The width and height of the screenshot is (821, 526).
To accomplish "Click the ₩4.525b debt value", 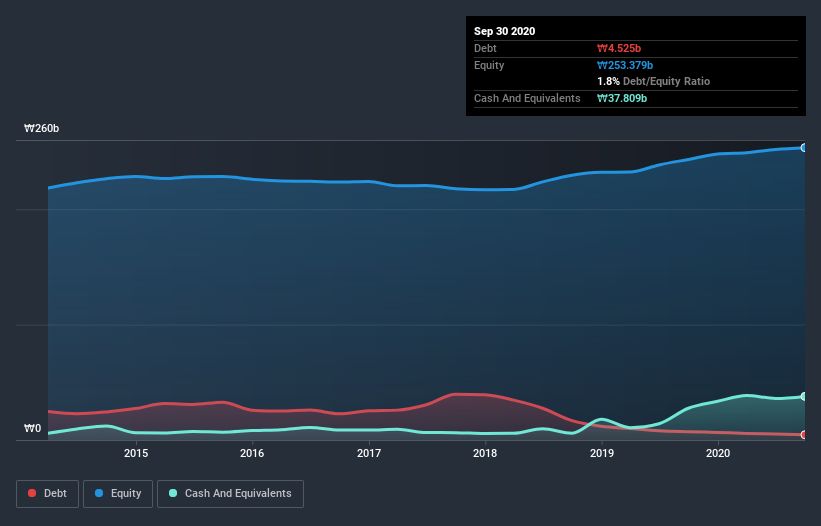I will 619,48.
